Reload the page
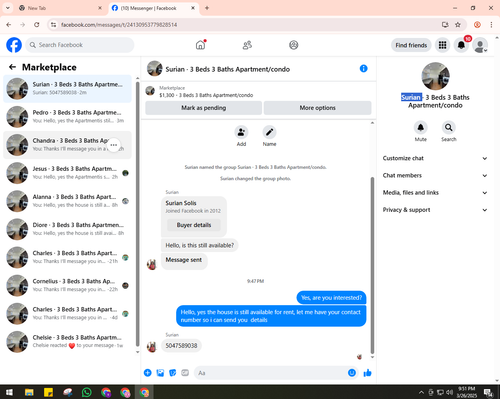This screenshot has height=399, width=500. click(x=37, y=25)
